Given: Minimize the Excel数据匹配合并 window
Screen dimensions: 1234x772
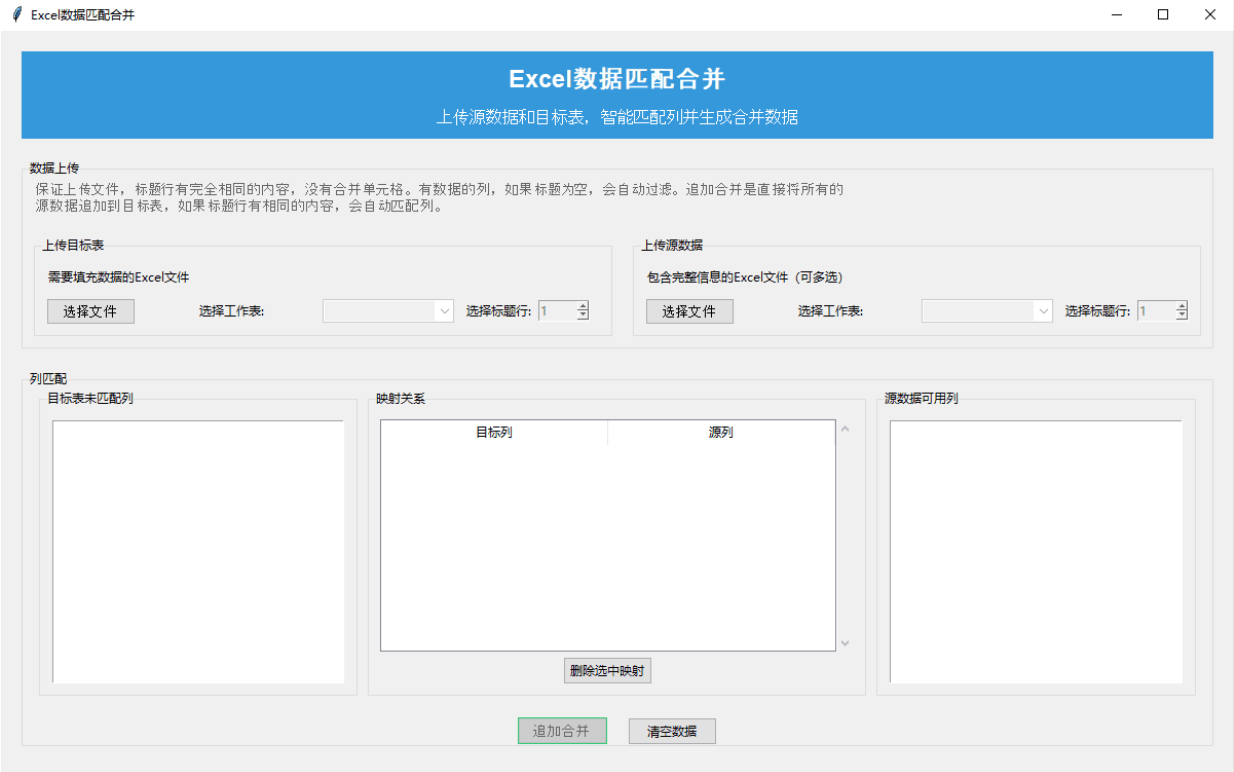Looking at the screenshot, I should [x=1116, y=15].
